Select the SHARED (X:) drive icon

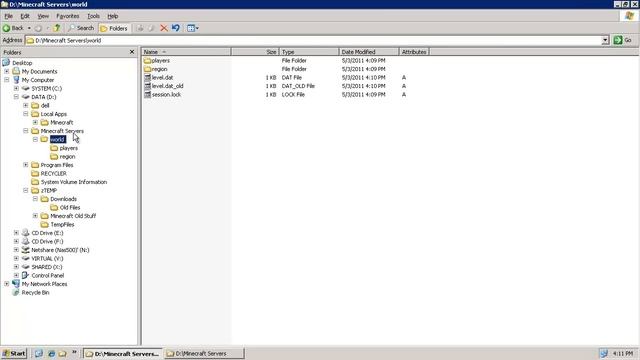[x=25, y=267]
